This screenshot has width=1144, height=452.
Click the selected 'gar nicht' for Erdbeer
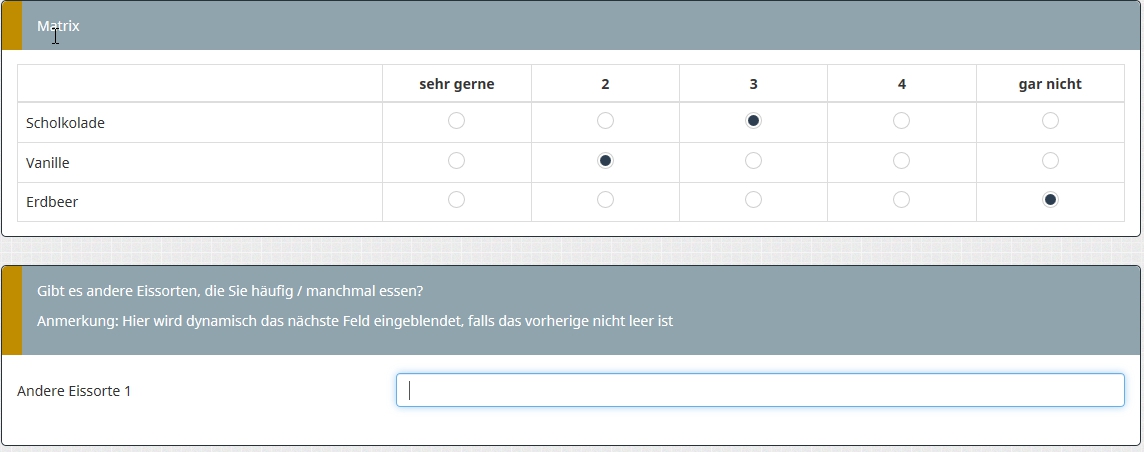click(1050, 200)
